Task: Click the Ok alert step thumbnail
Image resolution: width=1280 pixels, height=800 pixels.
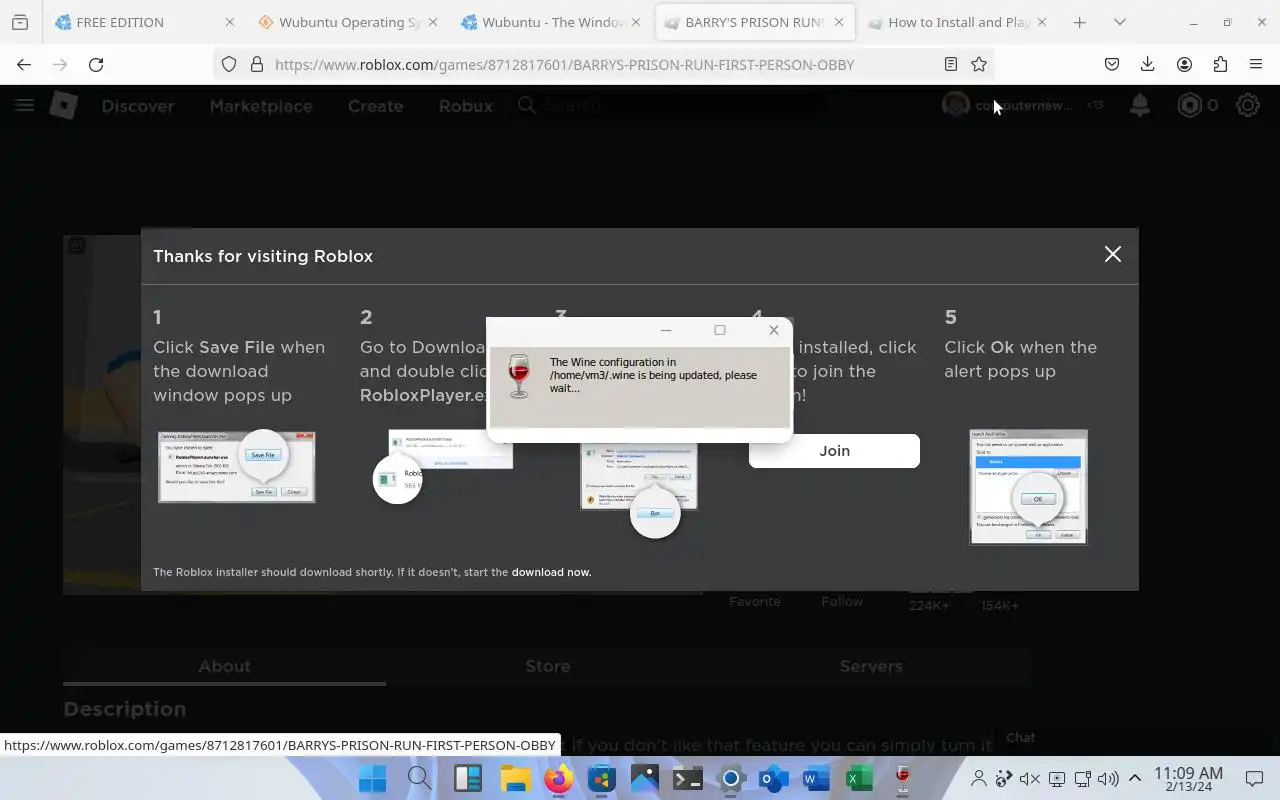Action: 1028,487
